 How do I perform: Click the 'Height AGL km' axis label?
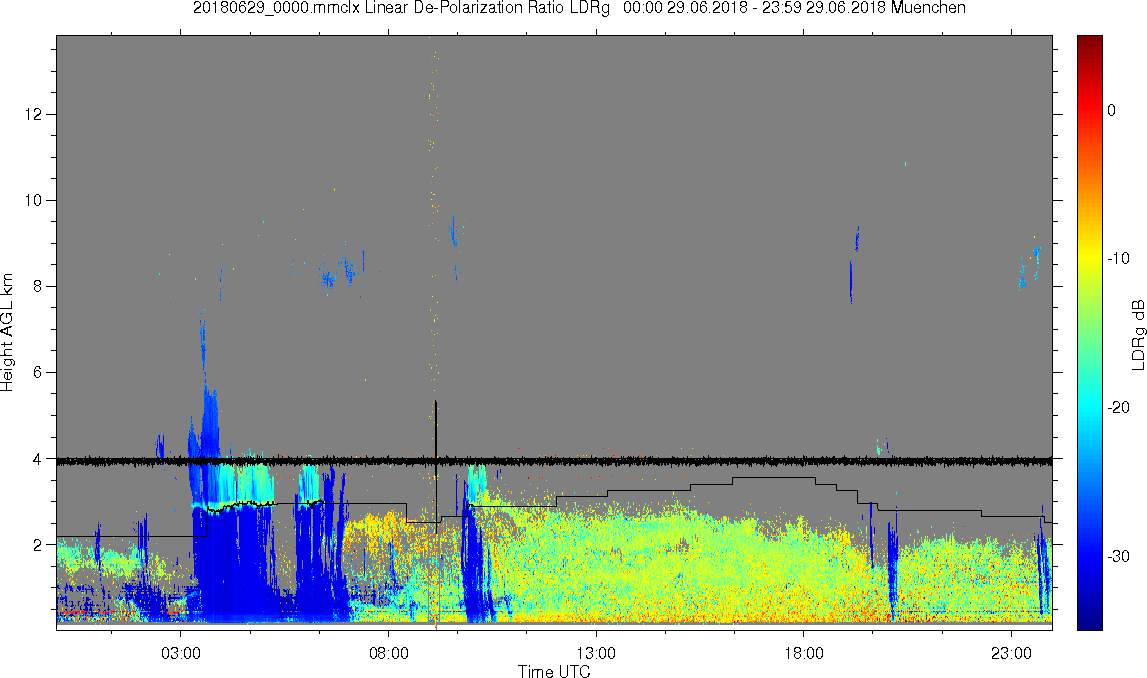point(7,333)
